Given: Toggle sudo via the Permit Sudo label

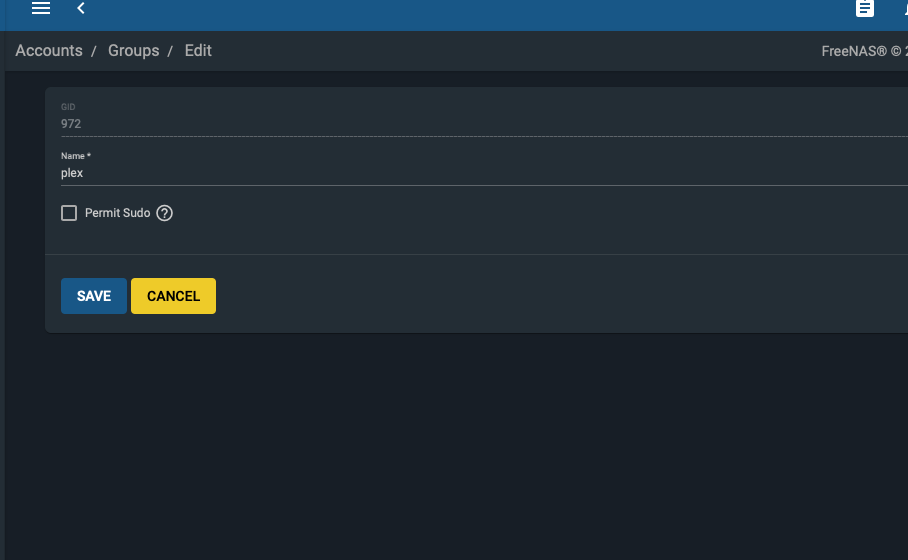Looking at the screenshot, I should [118, 213].
